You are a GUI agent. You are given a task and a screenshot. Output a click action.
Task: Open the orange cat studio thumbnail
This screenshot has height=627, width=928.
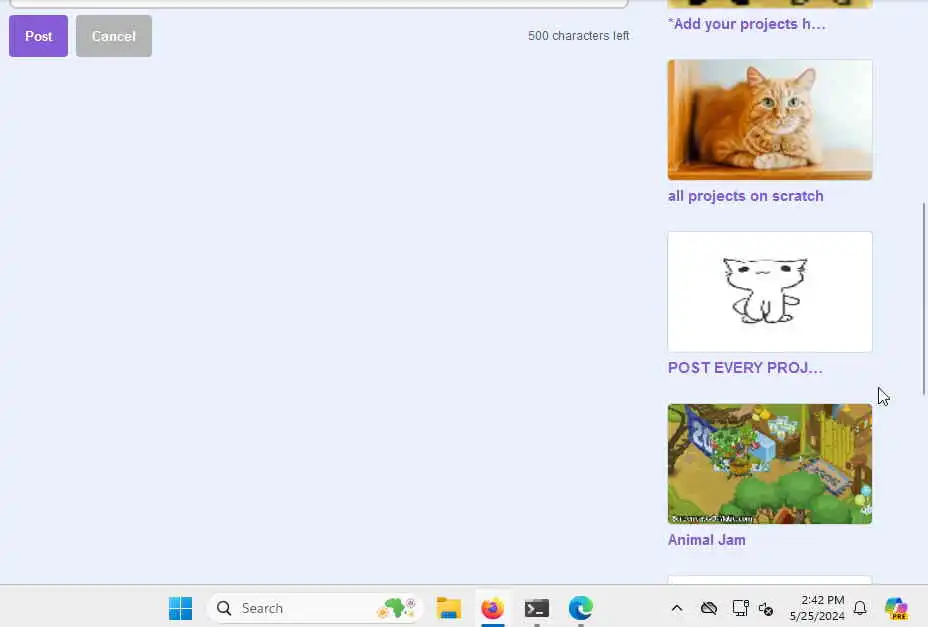770,120
